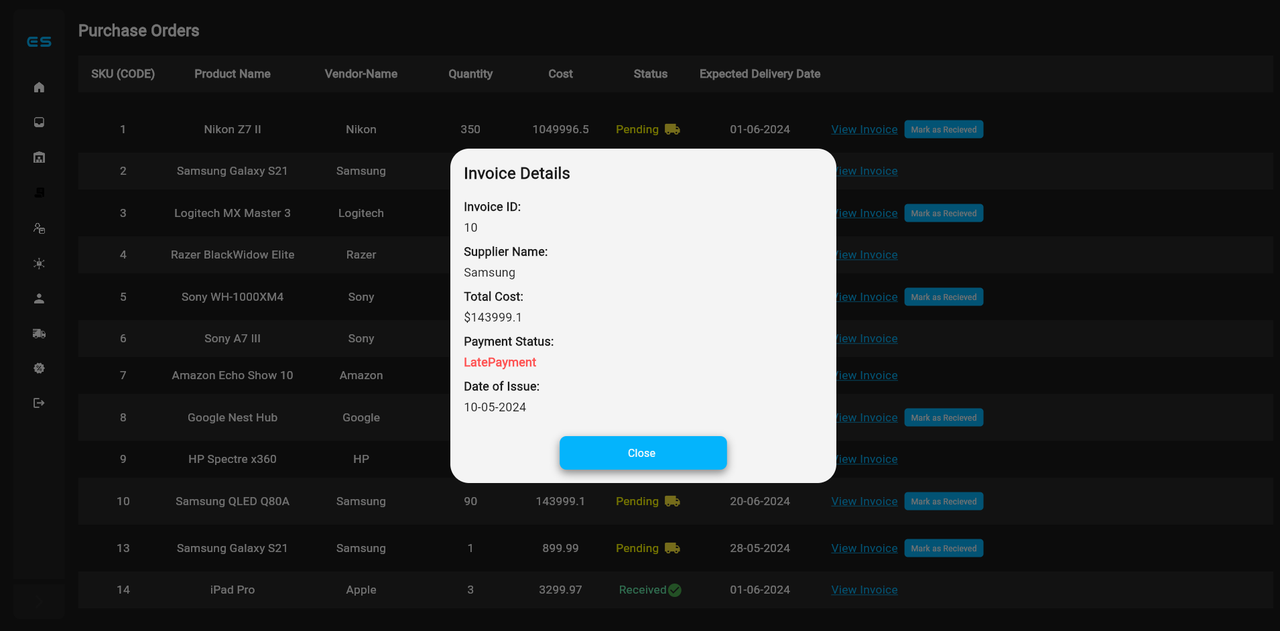1280x631 pixels.
Task: Click the Status column header
Action: (650, 73)
